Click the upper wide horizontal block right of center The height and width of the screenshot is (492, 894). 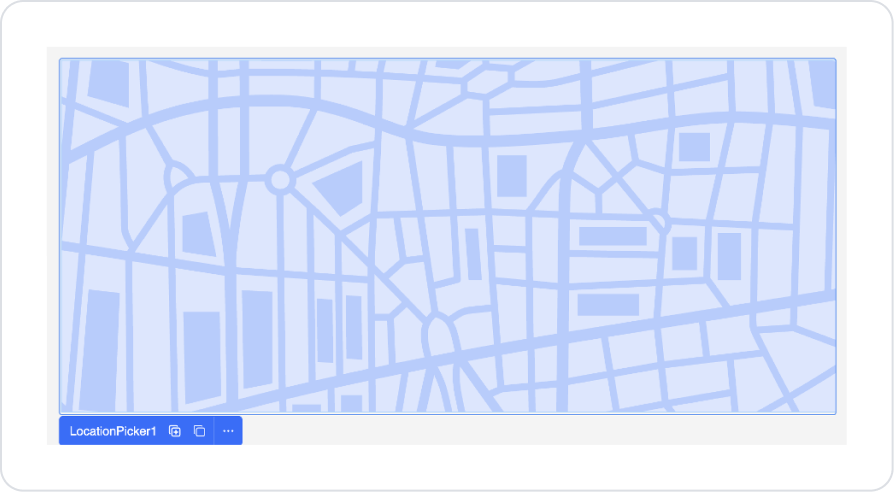(x=612, y=236)
